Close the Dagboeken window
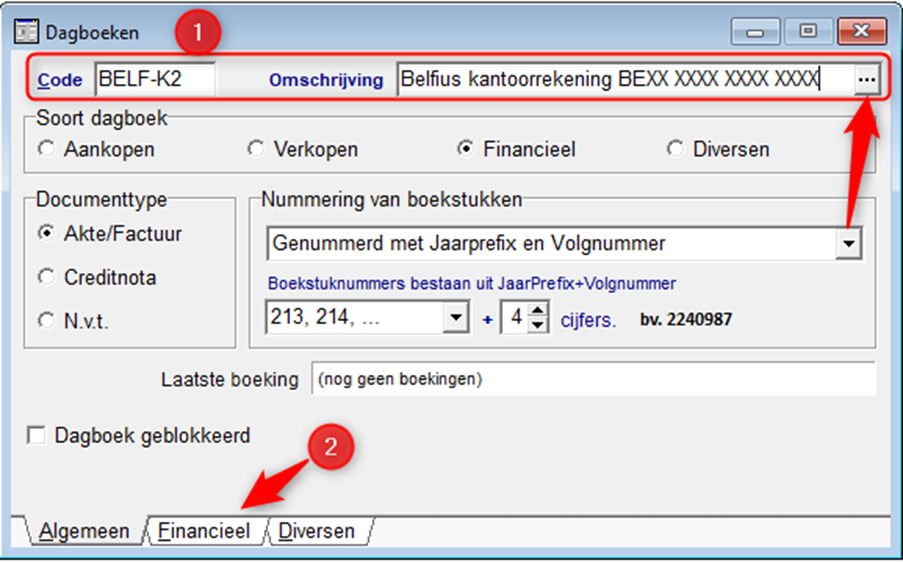This screenshot has width=903, height=563. (x=862, y=32)
